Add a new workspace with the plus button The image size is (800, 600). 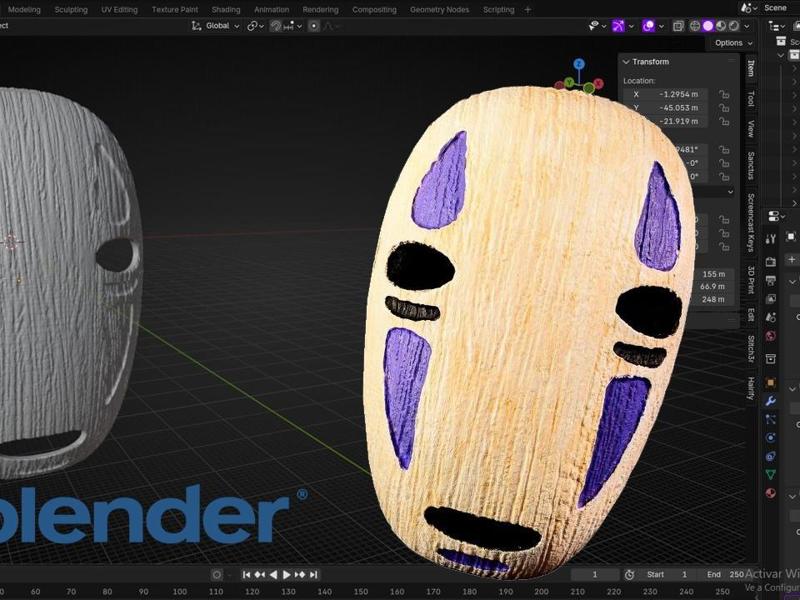pos(527,9)
